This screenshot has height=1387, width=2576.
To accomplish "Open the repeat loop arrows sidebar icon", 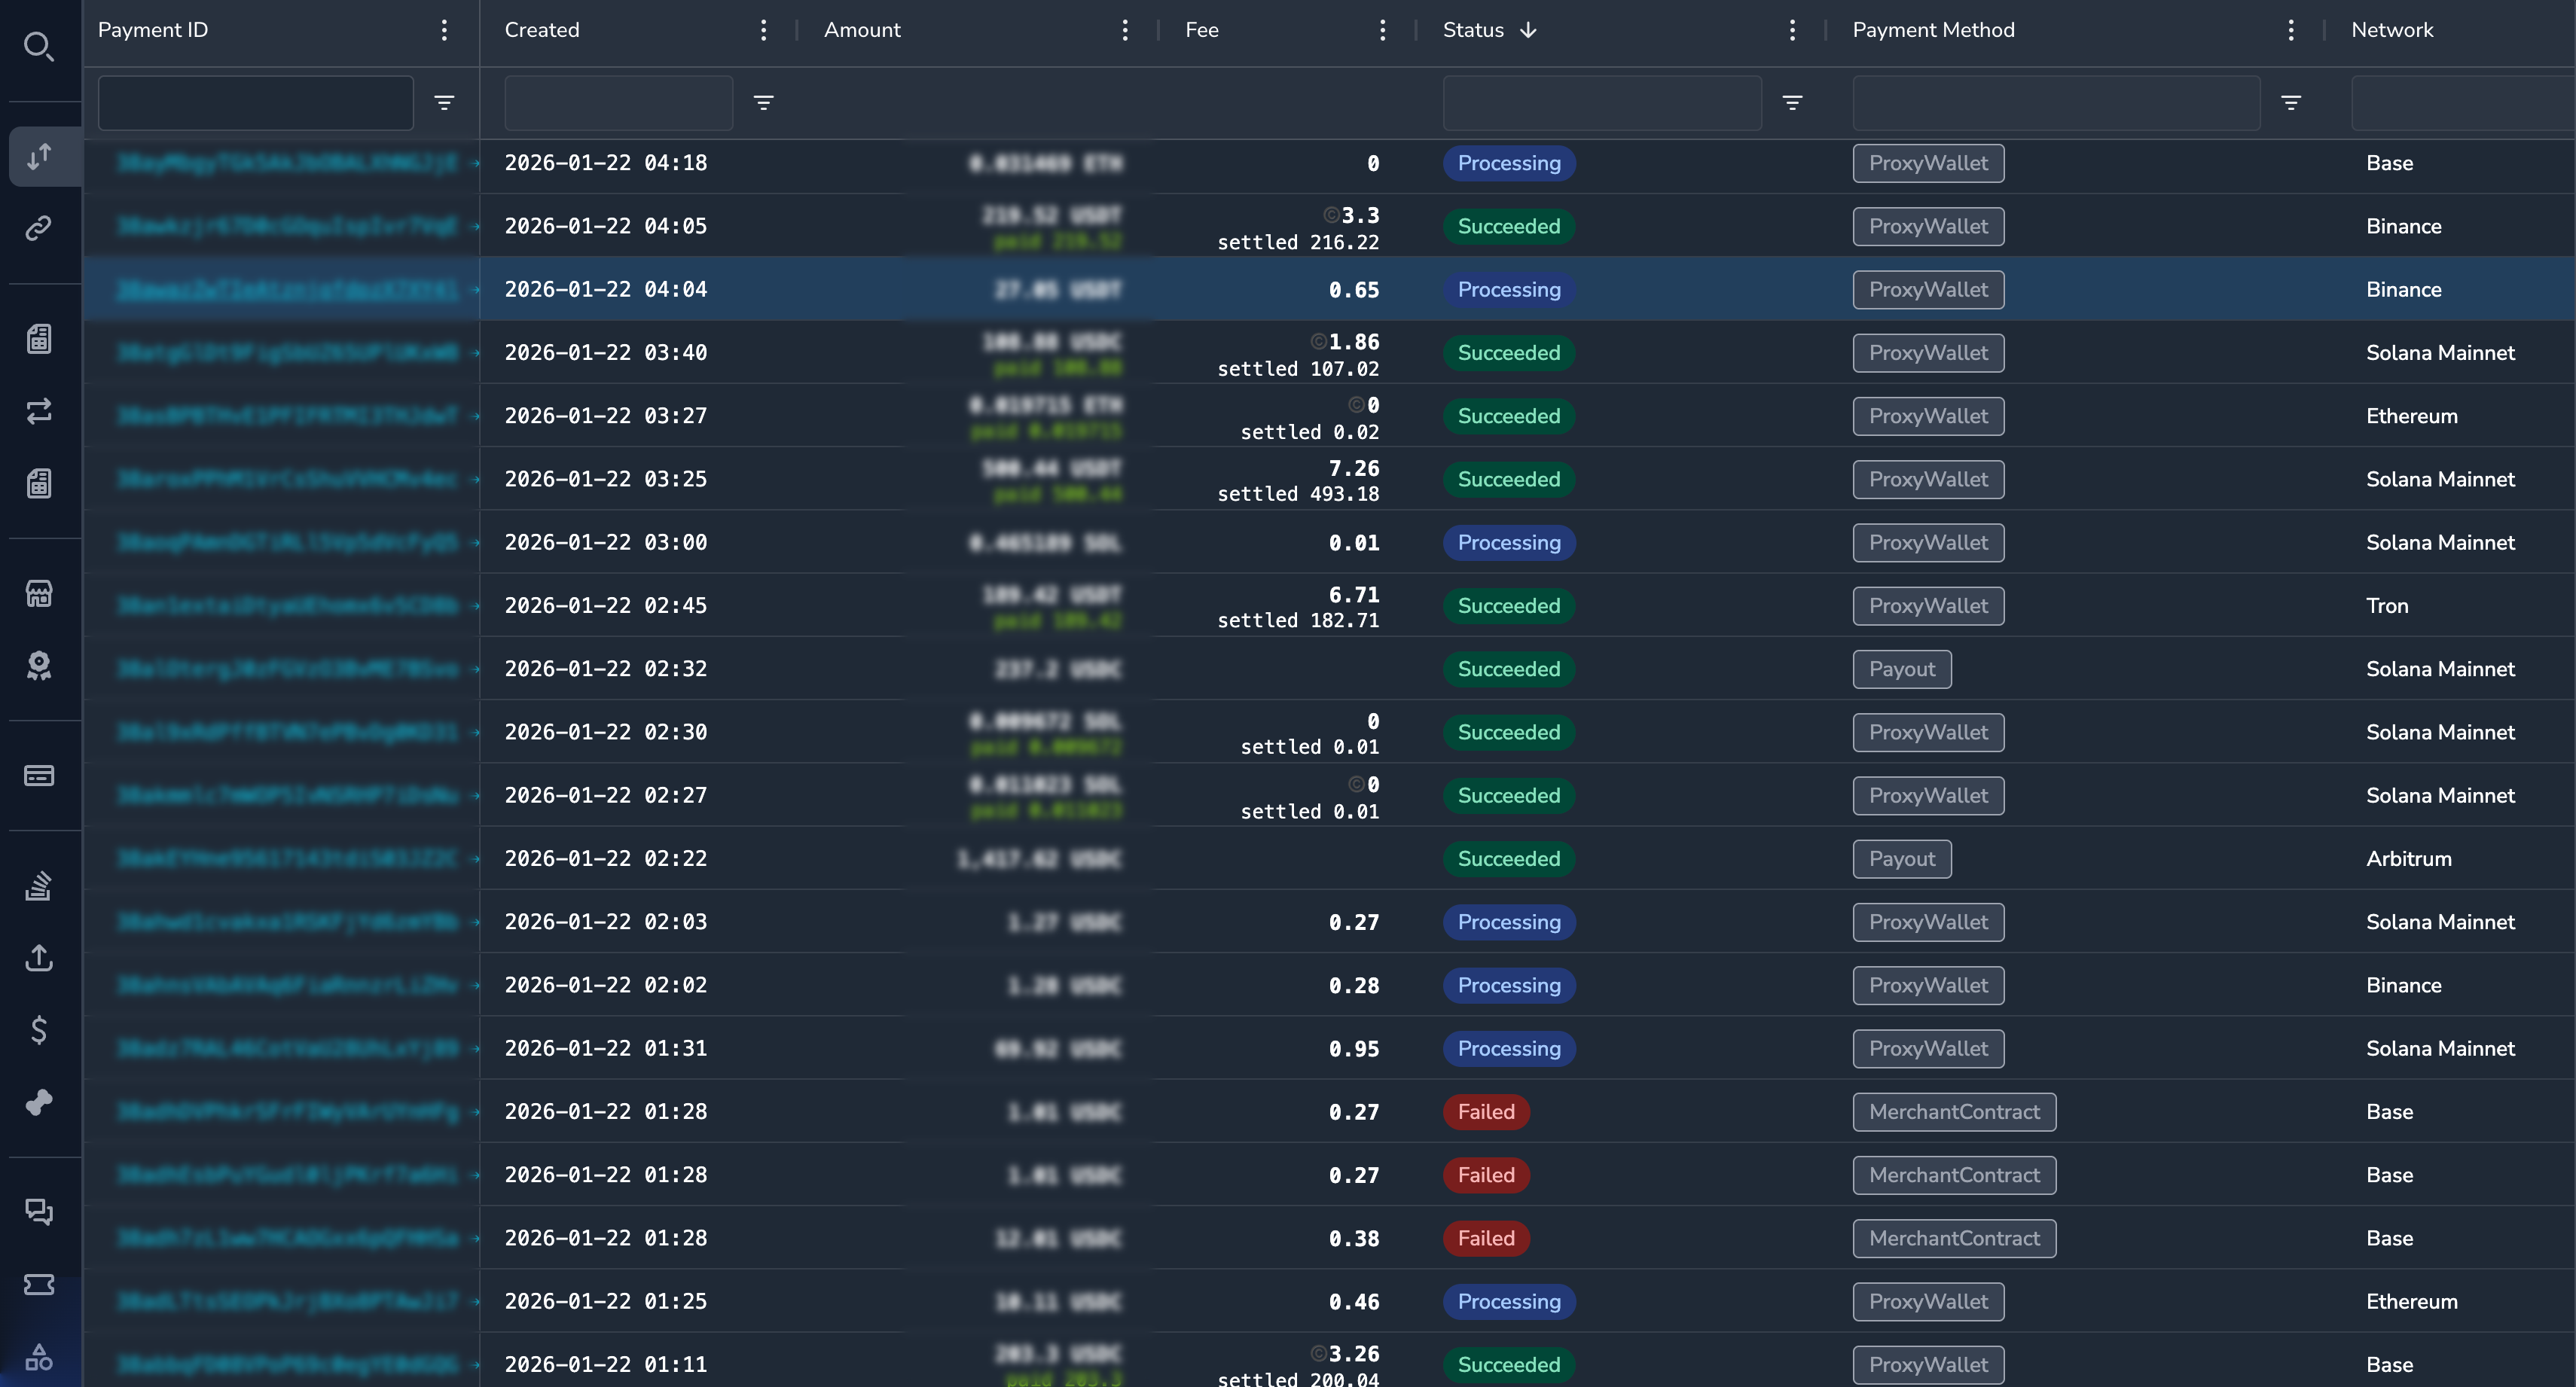I will pyautogui.click(x=39, y=411).
